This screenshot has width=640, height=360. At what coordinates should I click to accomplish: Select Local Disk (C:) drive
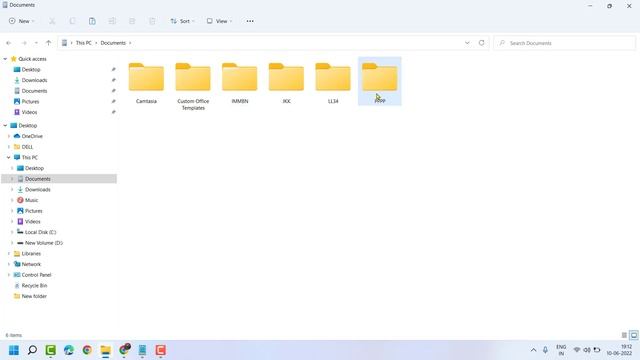[x=40, y=232]
